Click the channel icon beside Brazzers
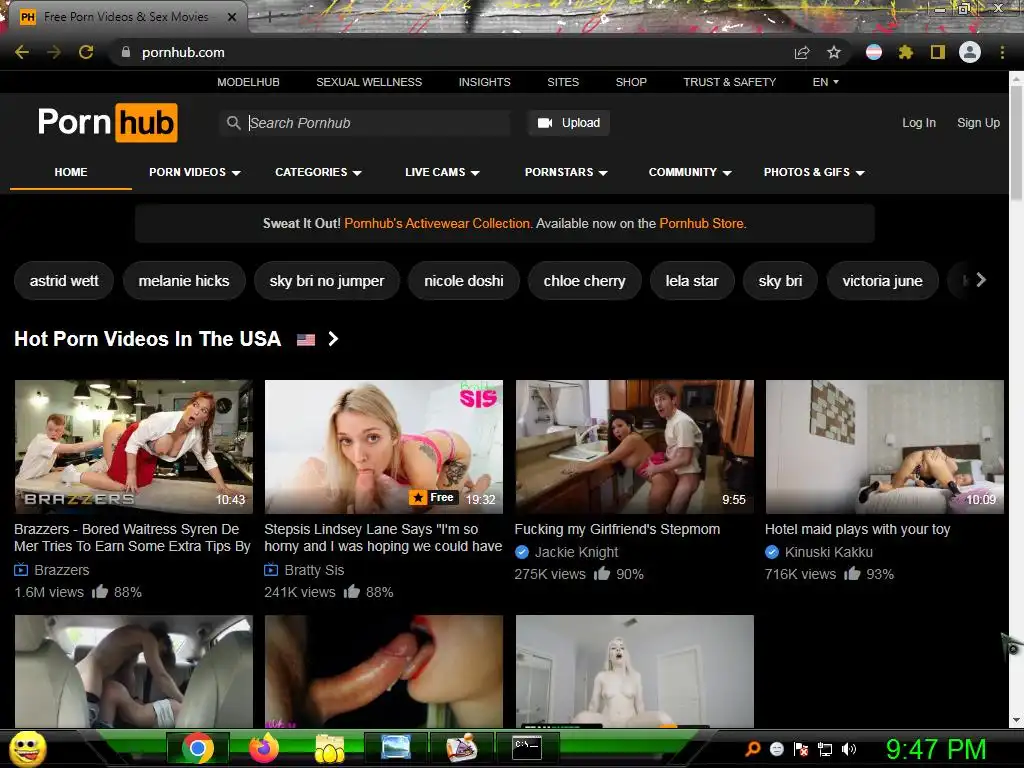Viewport: 1024px width, 768px height. tap(21, 570)
